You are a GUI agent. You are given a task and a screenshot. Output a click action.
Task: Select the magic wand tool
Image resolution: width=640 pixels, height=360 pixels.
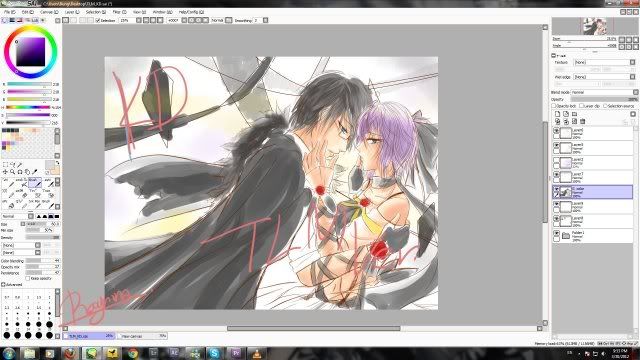tap(20, 164)
